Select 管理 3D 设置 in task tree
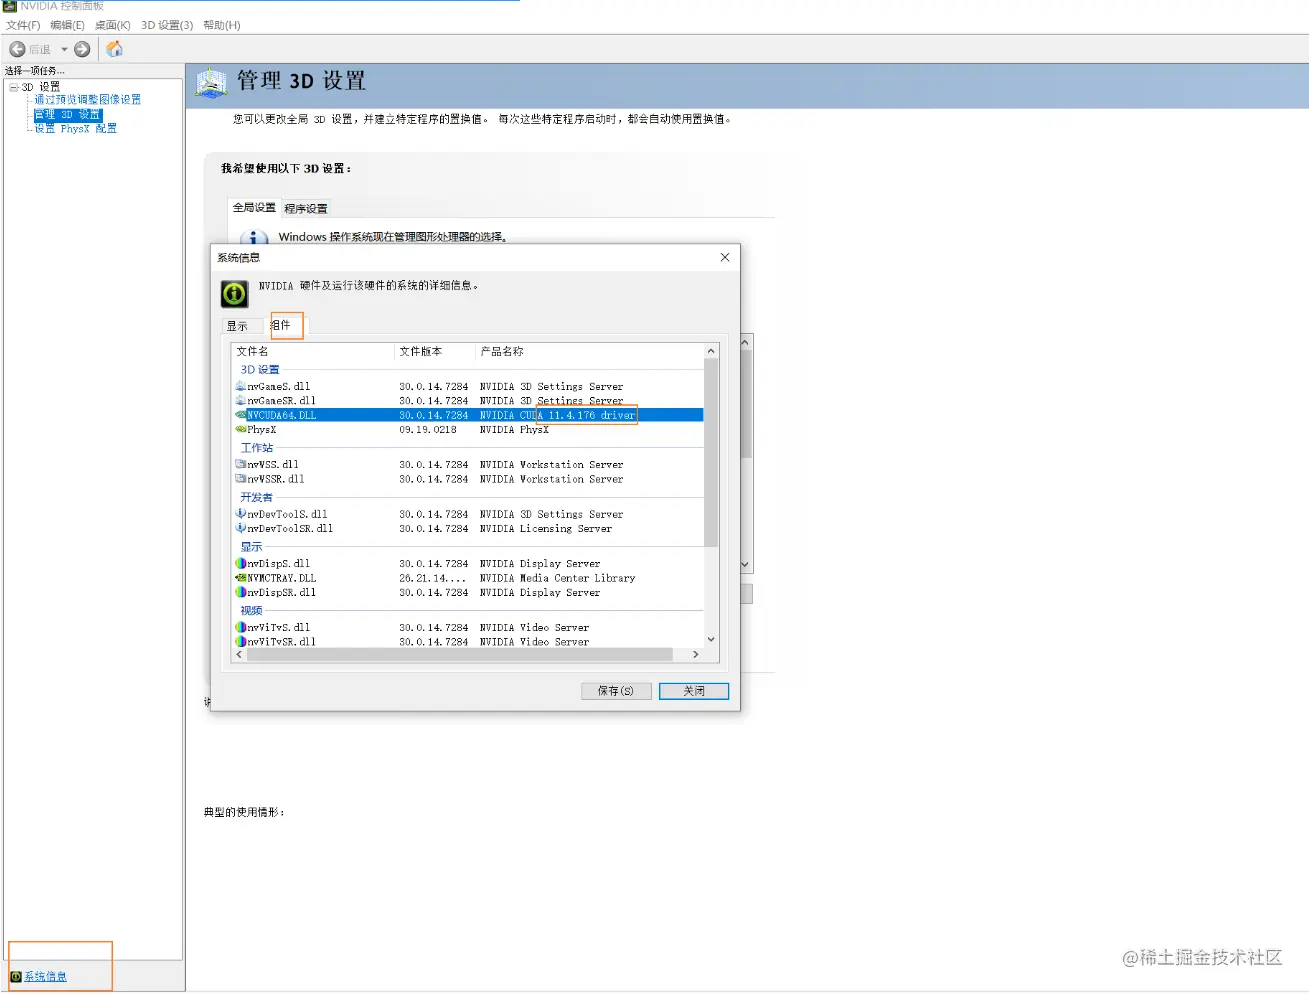Image resolution: width=1309 pixels, height=994 pixels. [x=67, y=114]
